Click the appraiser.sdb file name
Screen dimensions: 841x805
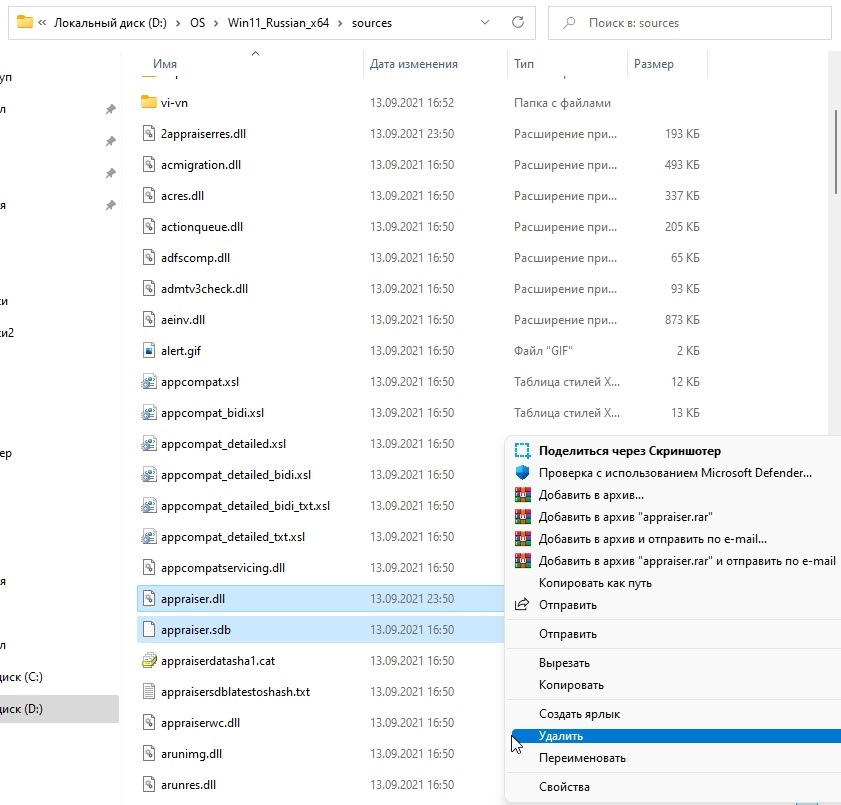(196, 630)
